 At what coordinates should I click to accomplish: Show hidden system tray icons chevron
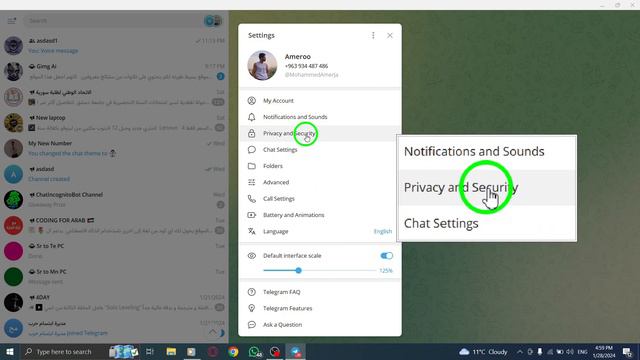tap(520, 352)
